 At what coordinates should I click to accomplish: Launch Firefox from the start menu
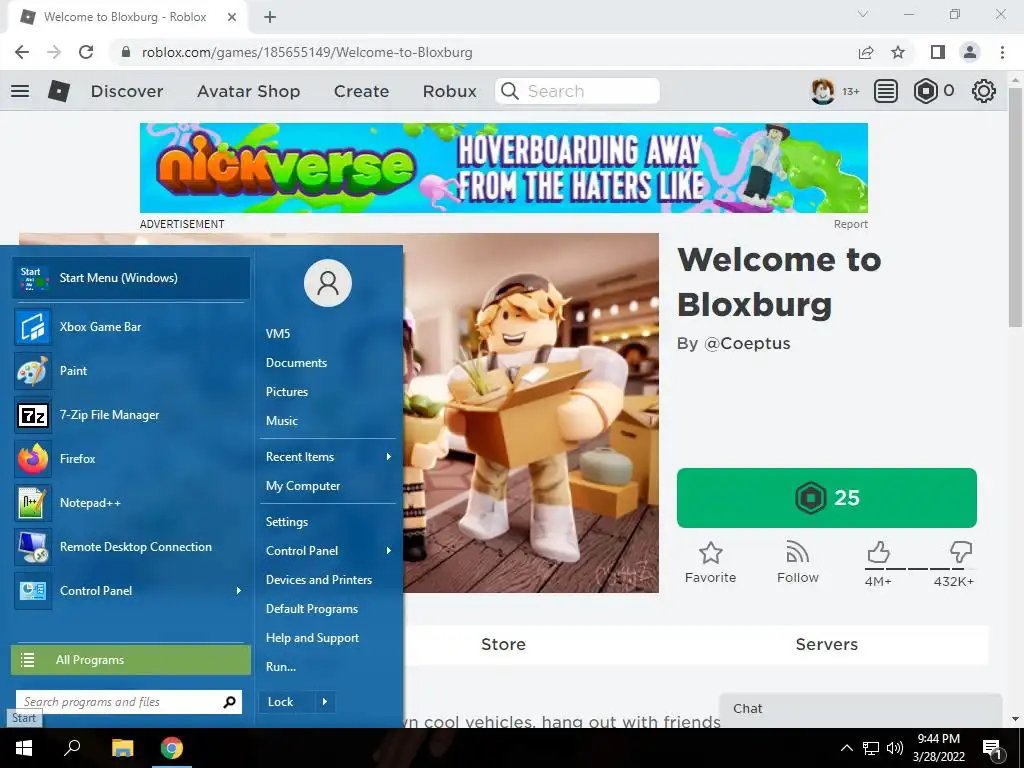coord(131,458)
